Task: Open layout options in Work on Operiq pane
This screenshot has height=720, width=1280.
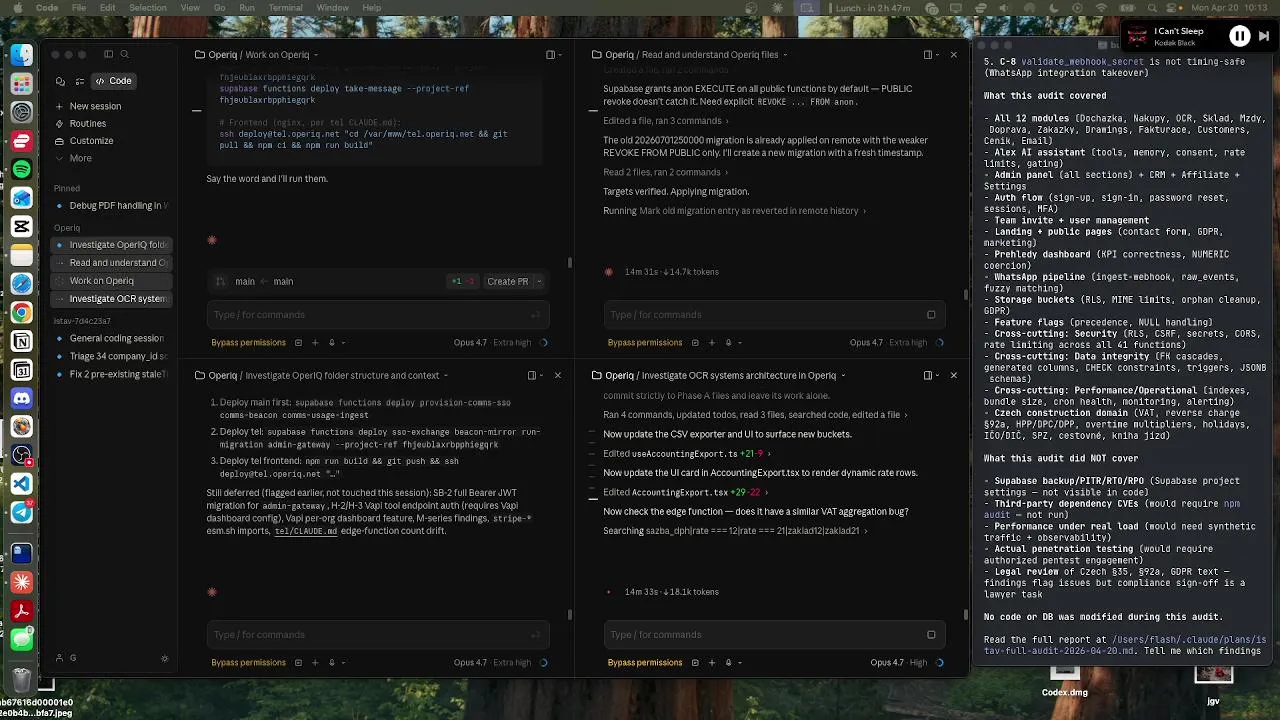Action: click(x=553, y=55)
